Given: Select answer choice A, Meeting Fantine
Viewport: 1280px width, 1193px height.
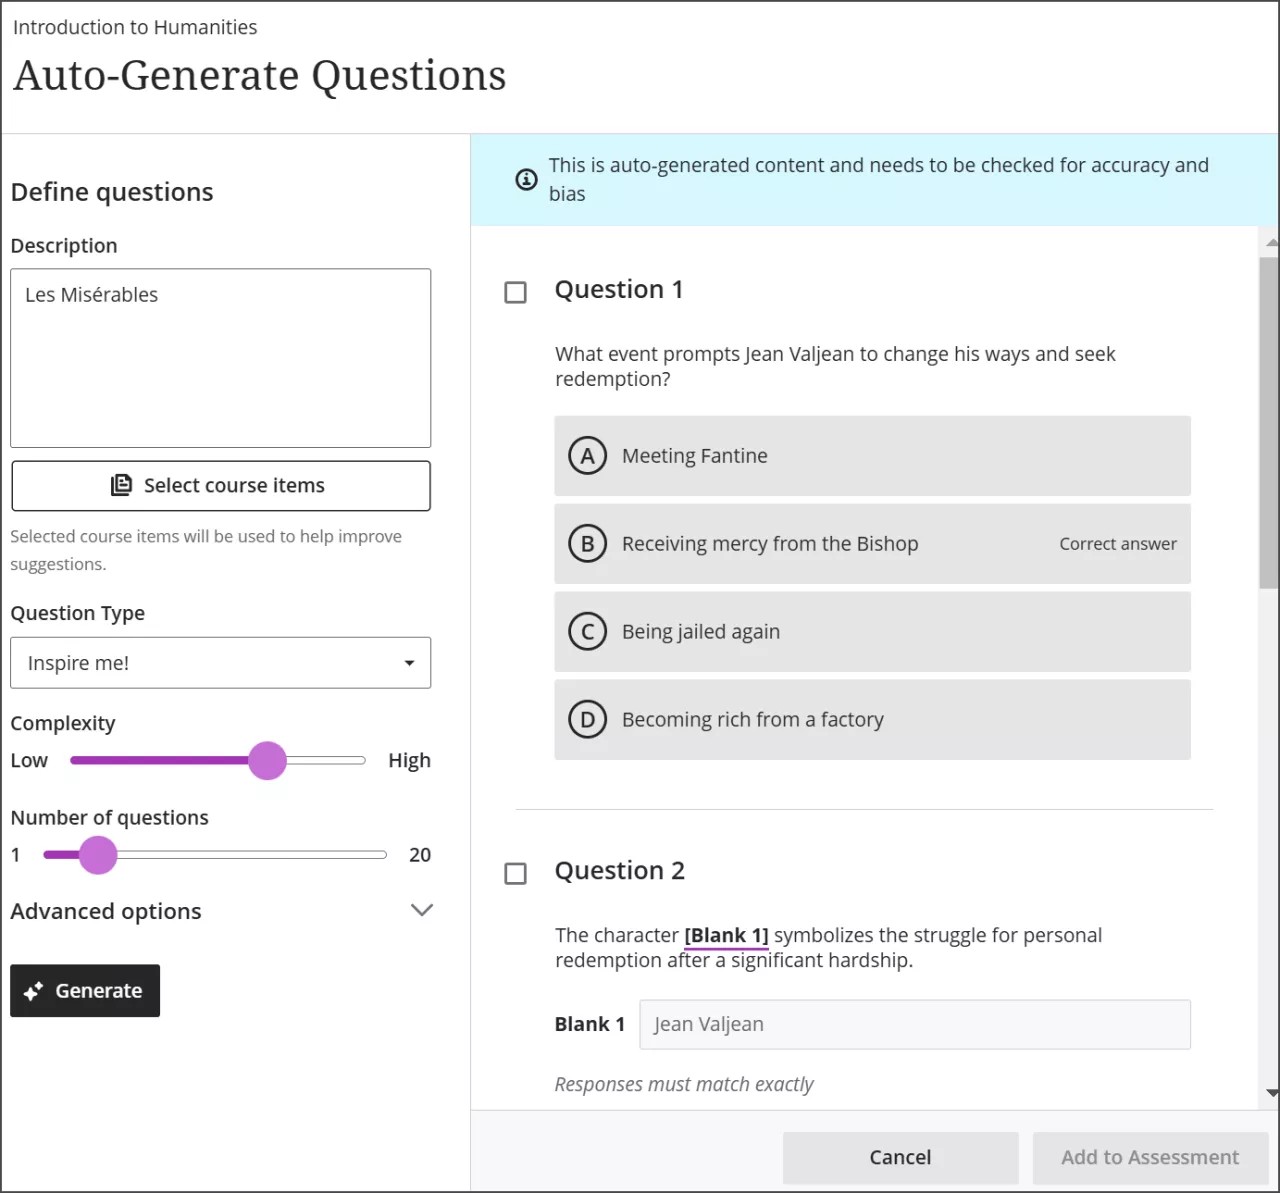Looking at the screenshot, I should [872, 456].
